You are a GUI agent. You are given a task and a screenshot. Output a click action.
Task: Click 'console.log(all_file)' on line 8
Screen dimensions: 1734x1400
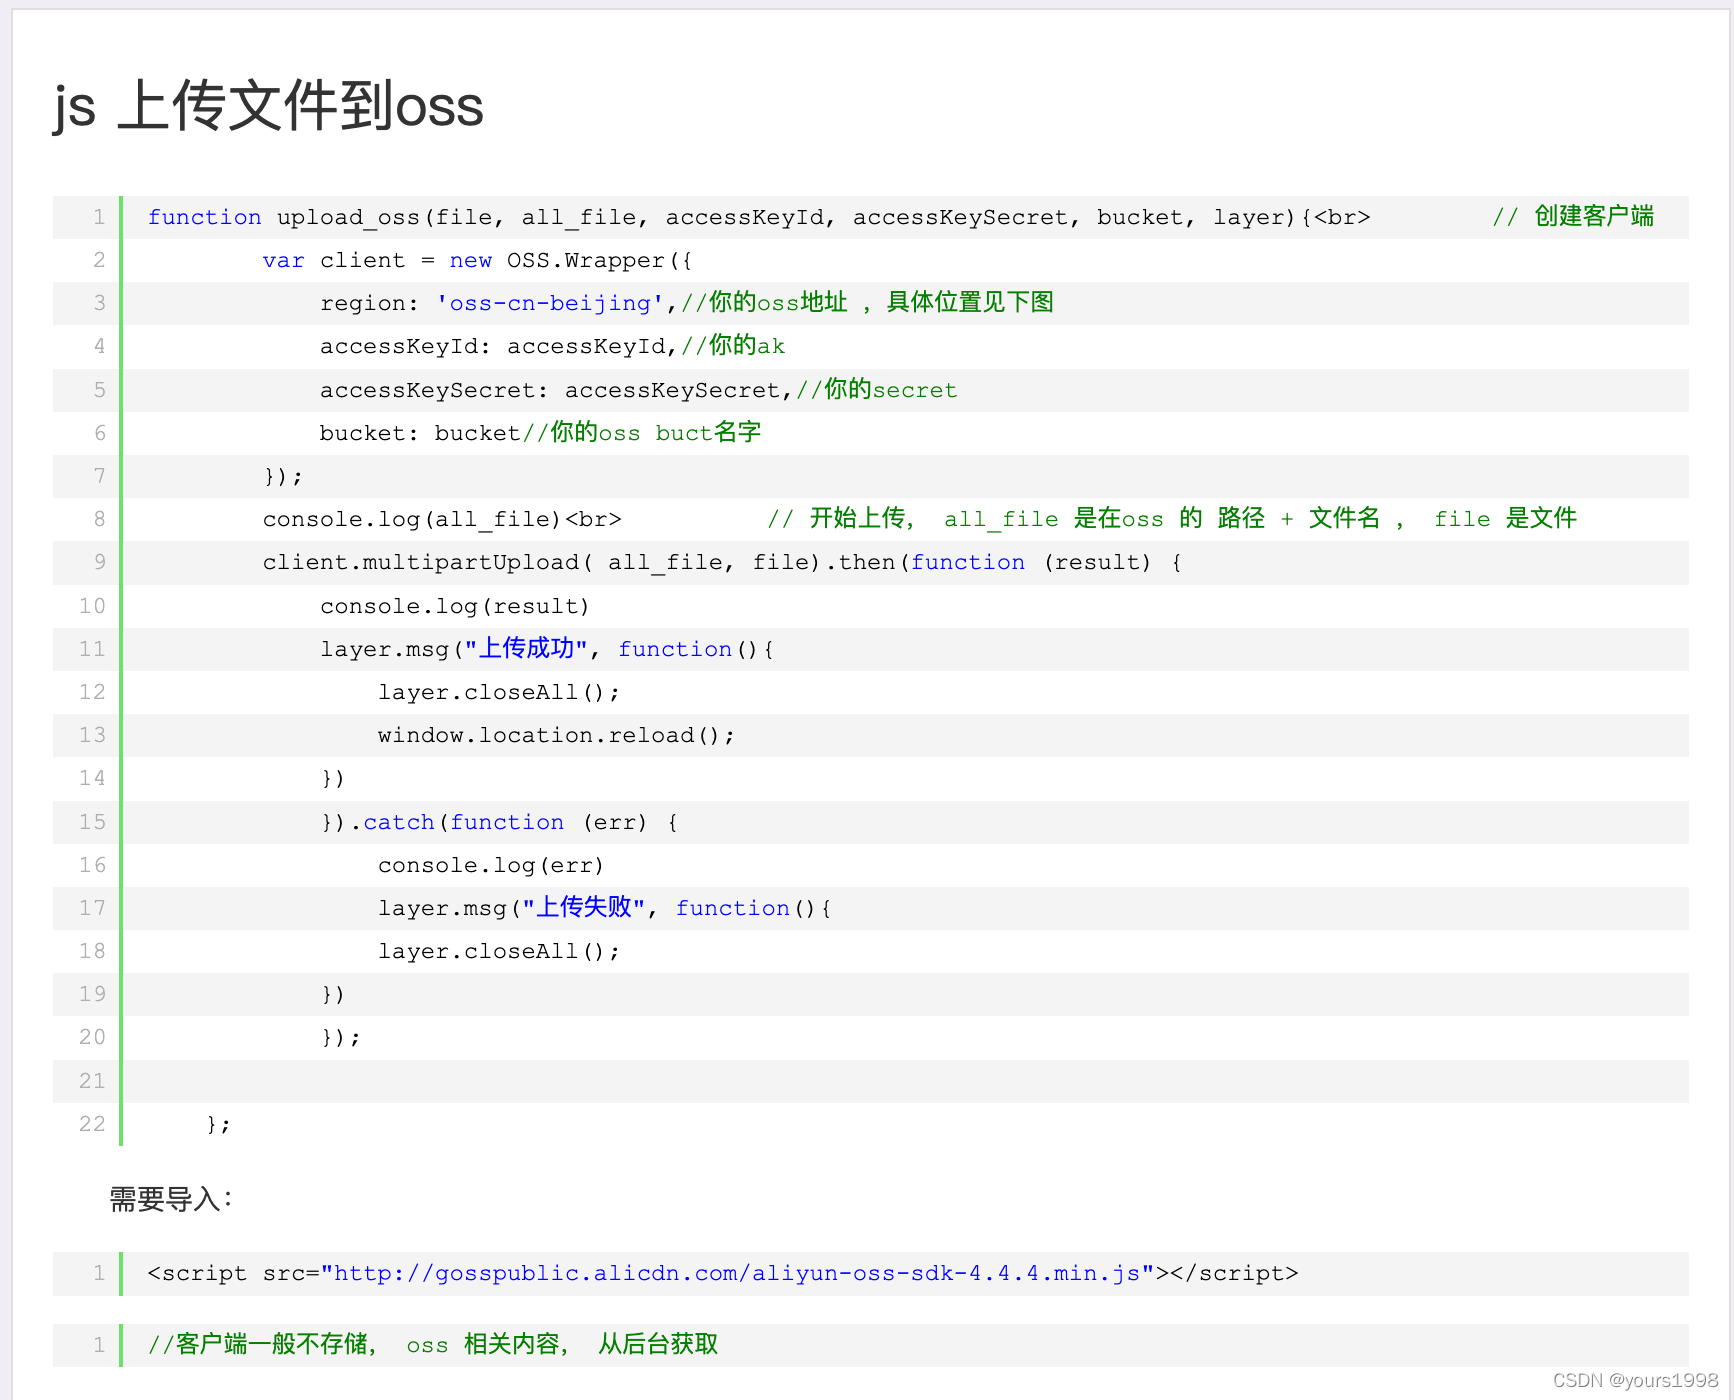[412, 520]
